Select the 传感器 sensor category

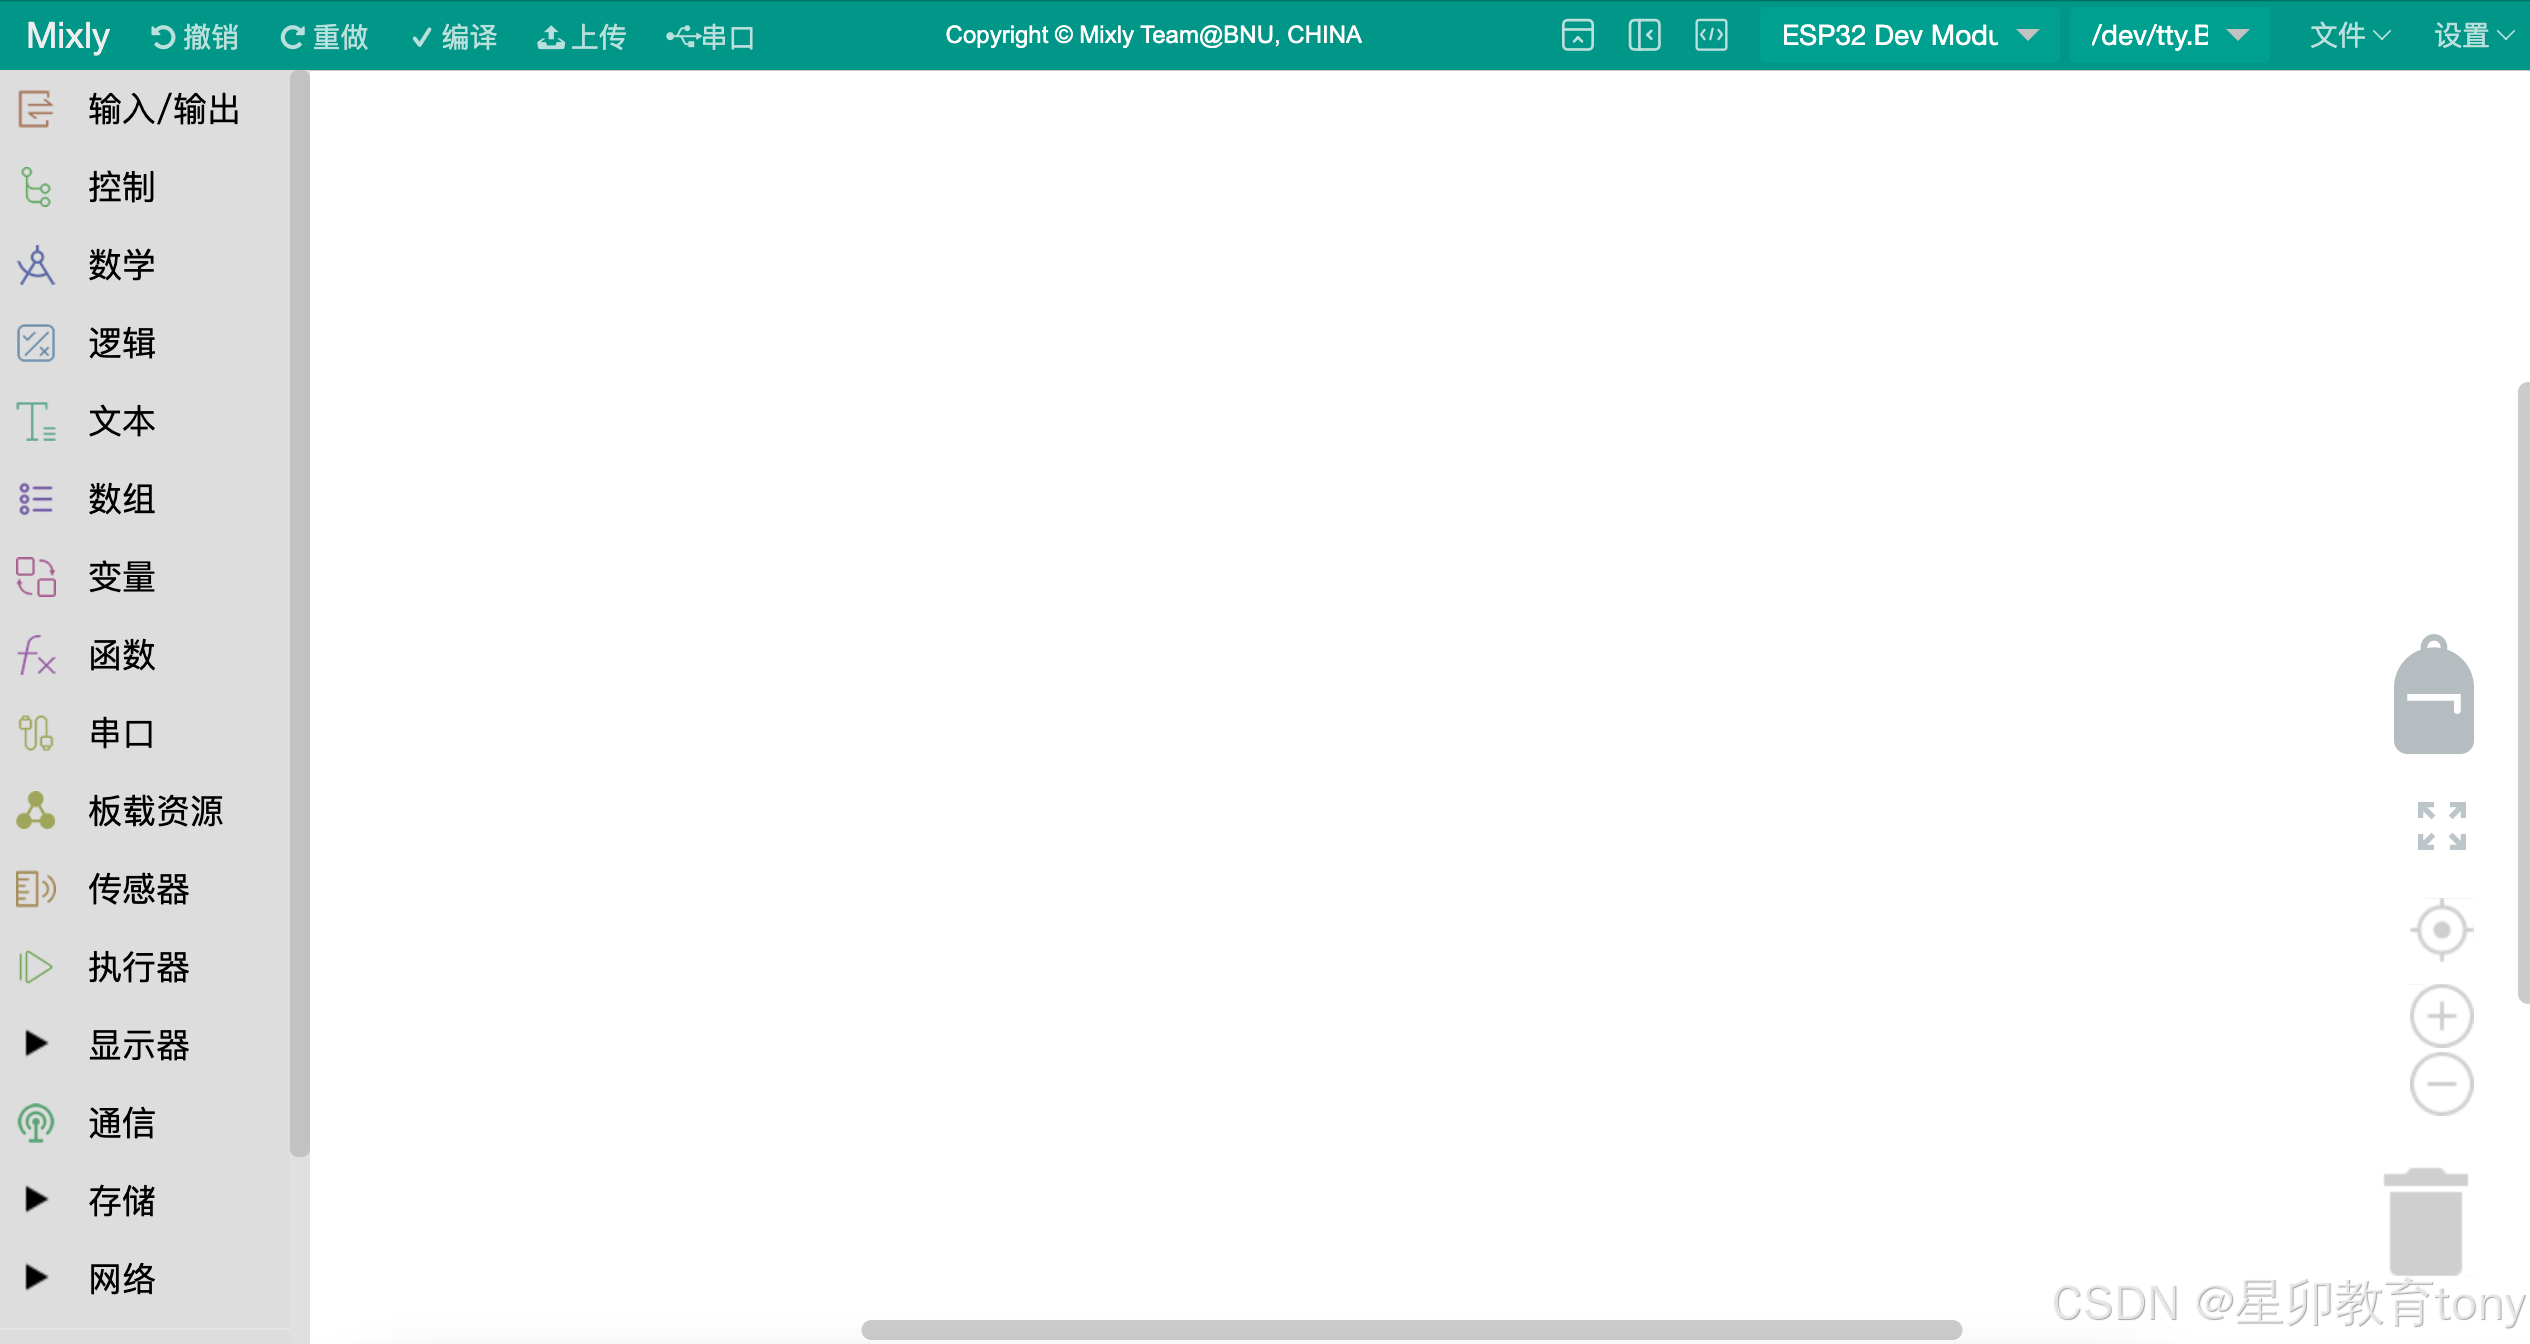138,889
